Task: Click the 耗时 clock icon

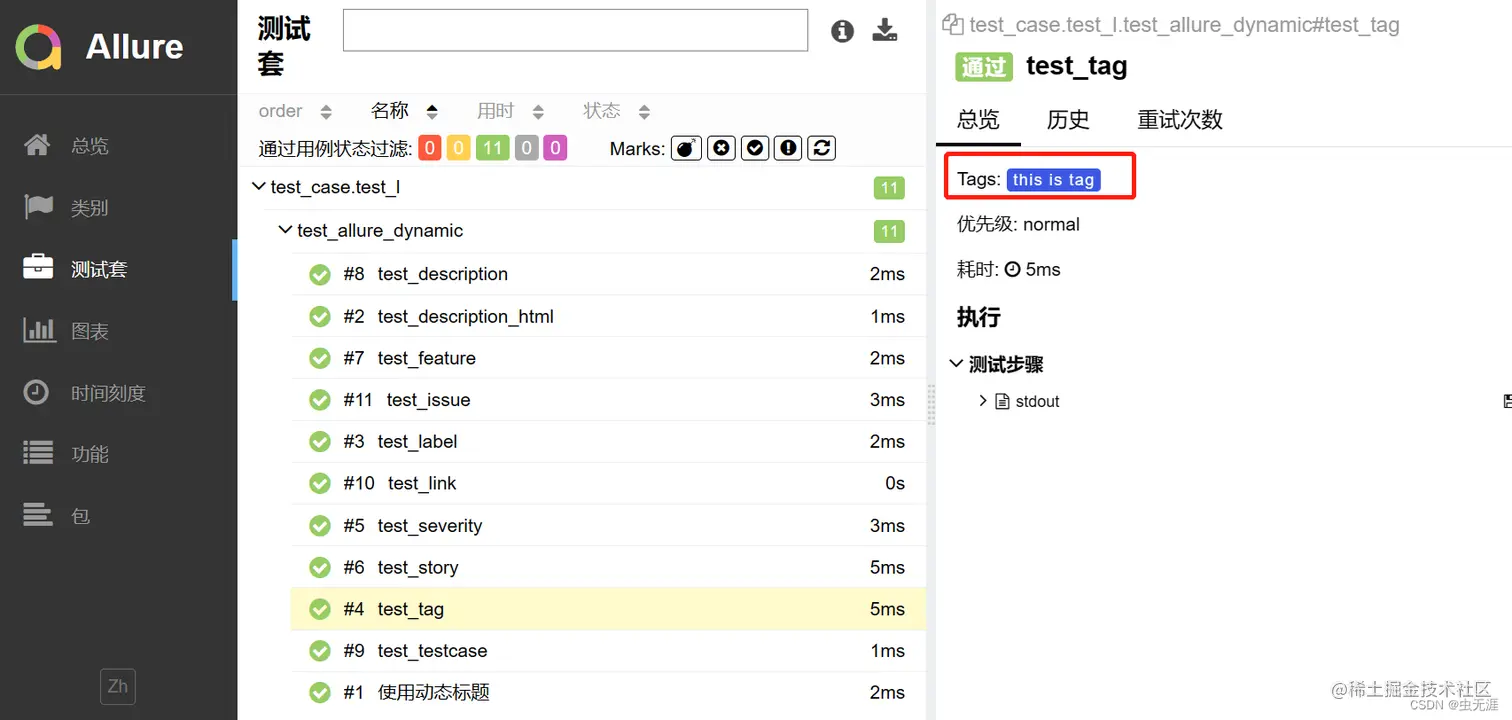Action: [1012, 270]
